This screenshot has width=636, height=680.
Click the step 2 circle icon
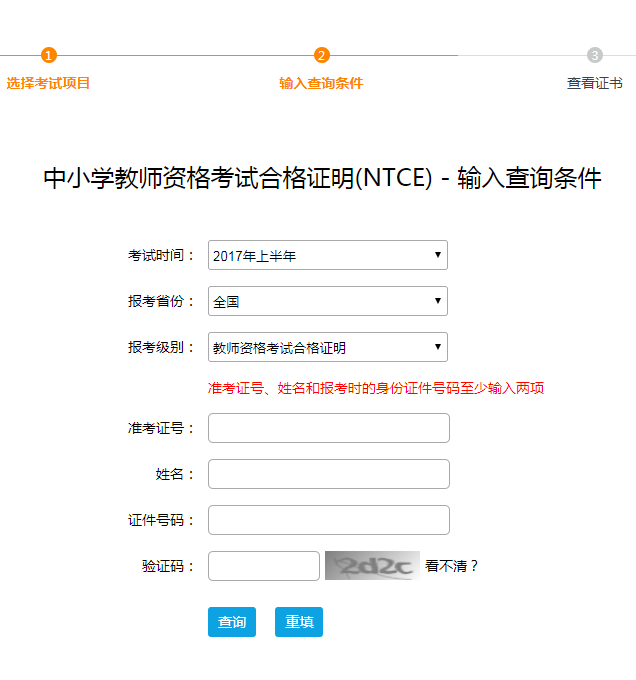point(321,55)
